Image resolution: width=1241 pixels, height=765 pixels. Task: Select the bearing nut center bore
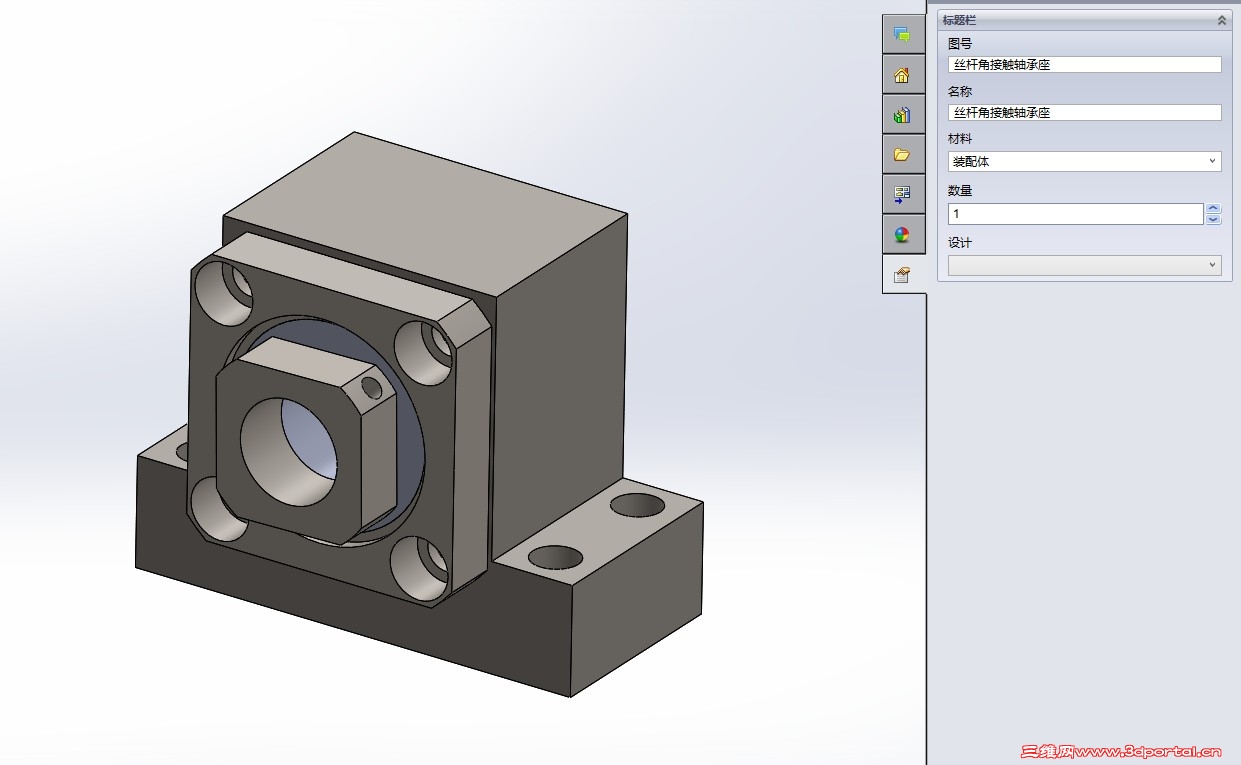288,450
